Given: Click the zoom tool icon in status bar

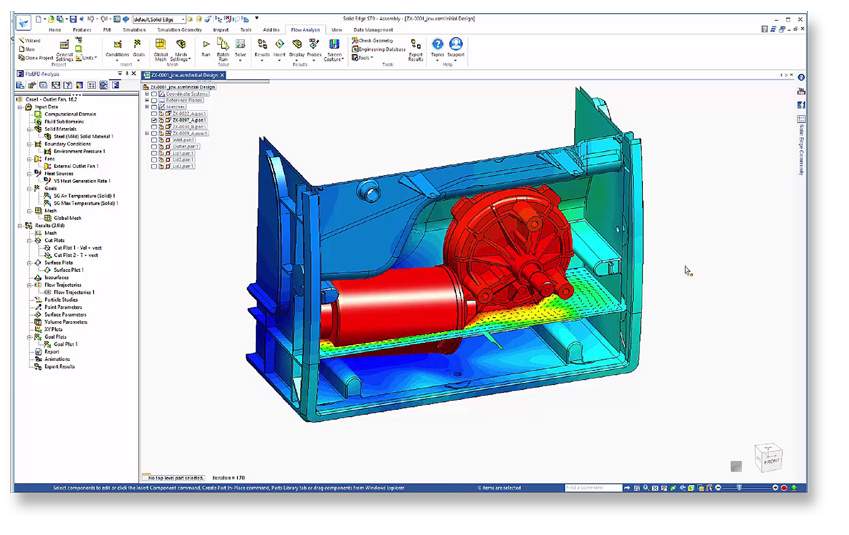Looking at the screenshot, I should 646,488.
